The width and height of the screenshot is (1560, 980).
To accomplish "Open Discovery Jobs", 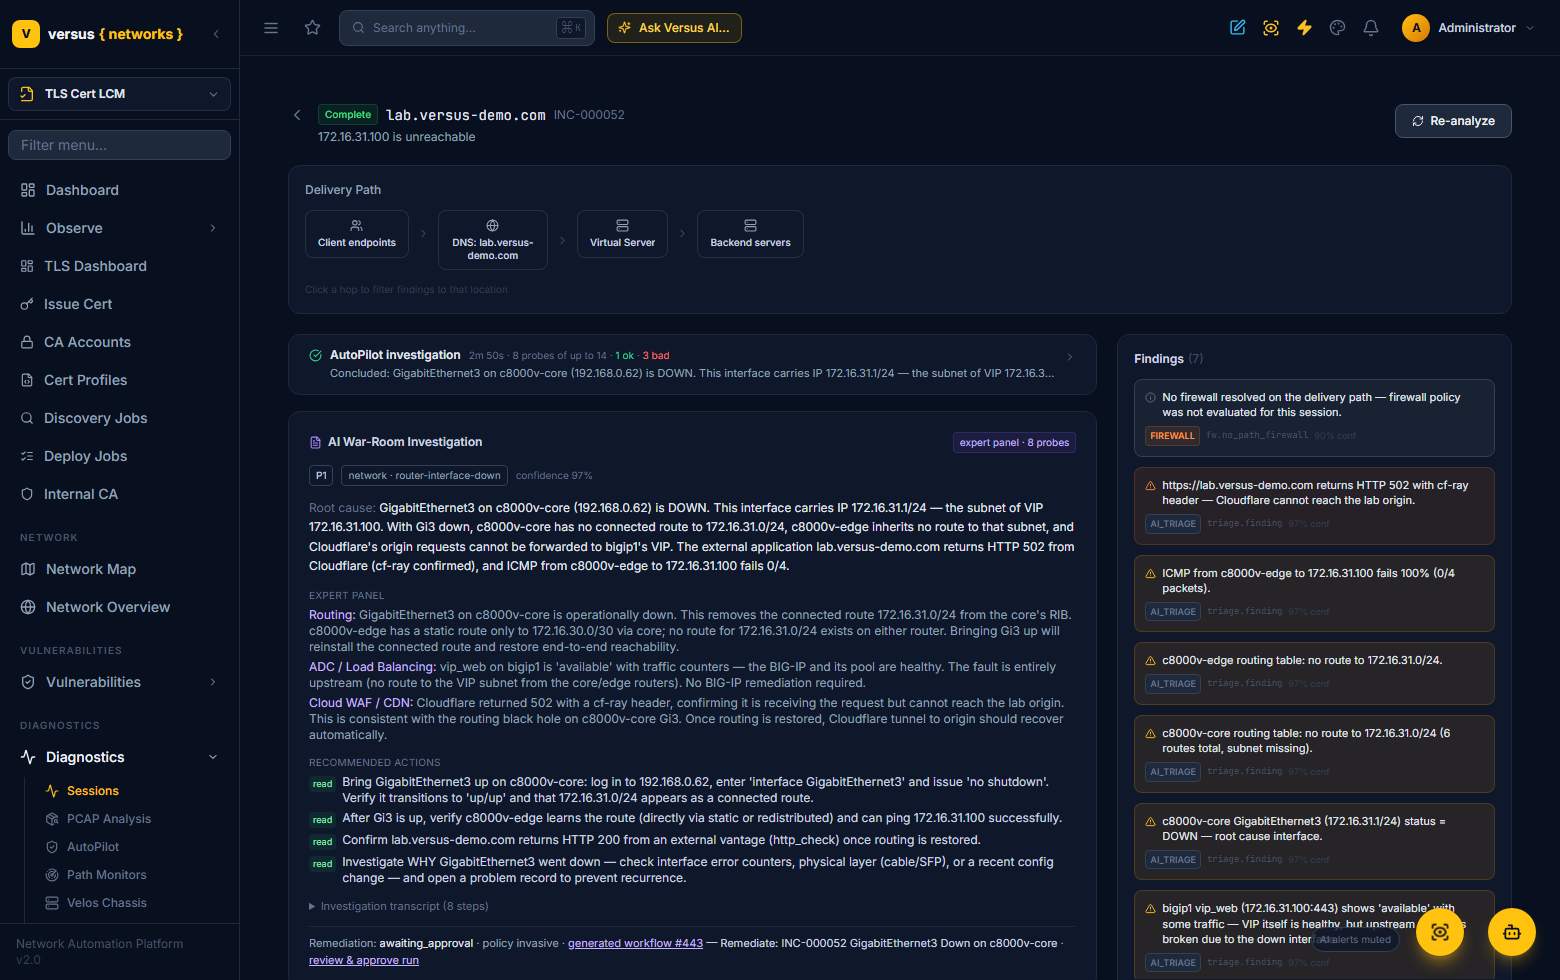I will (119, 418).
